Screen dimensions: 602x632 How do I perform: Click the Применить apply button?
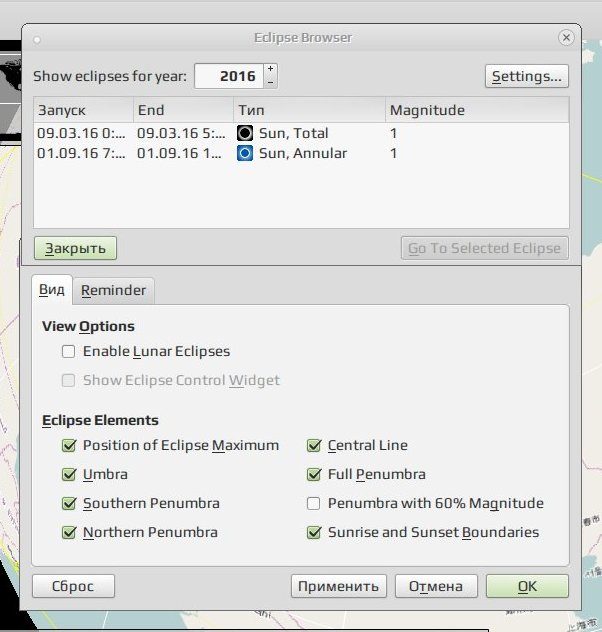[x=338, y=586]
